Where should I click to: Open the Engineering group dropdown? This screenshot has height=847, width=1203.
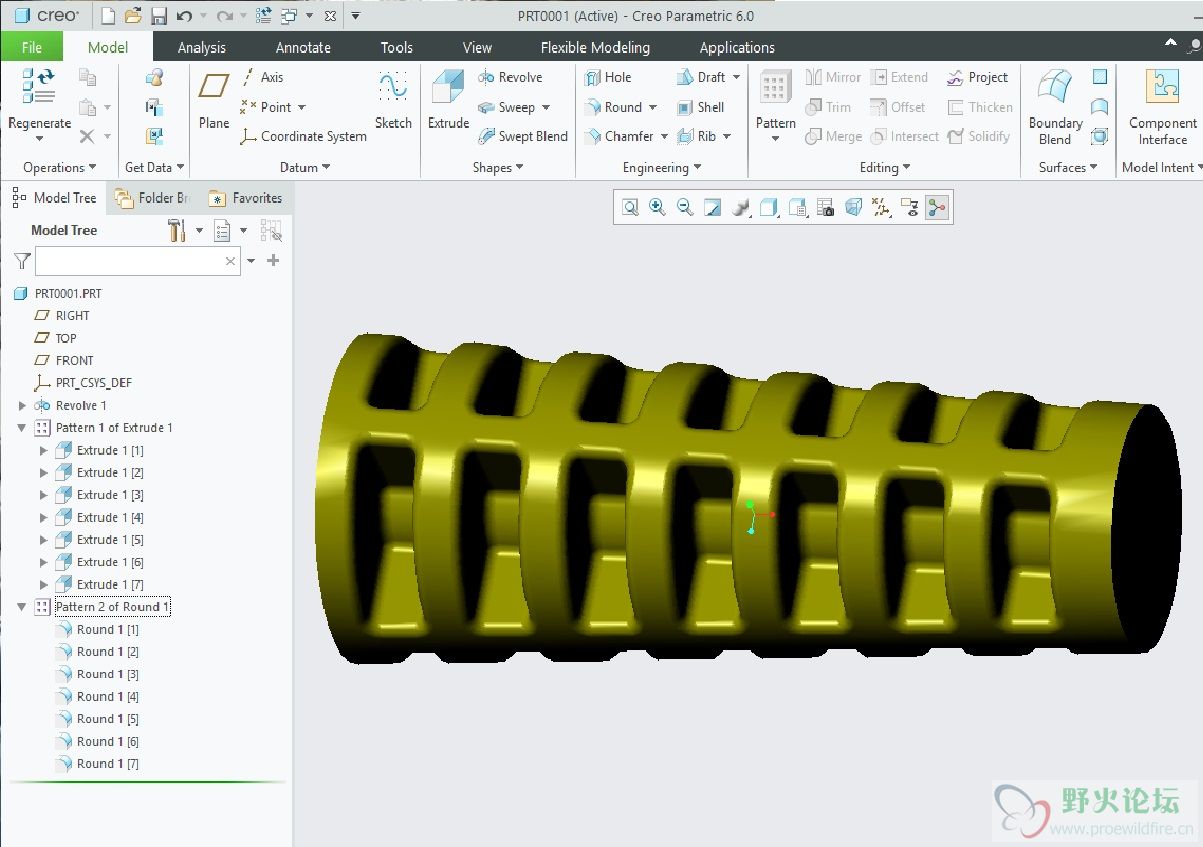click(x=662, y=167)
